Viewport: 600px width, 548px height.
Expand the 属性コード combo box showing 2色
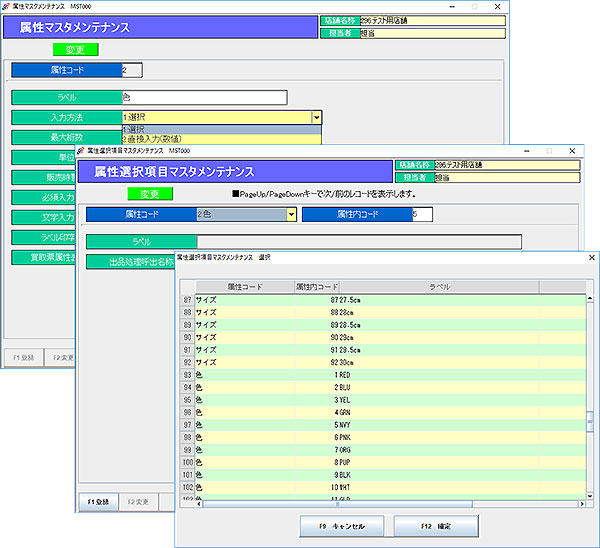[x=291, y=214]
